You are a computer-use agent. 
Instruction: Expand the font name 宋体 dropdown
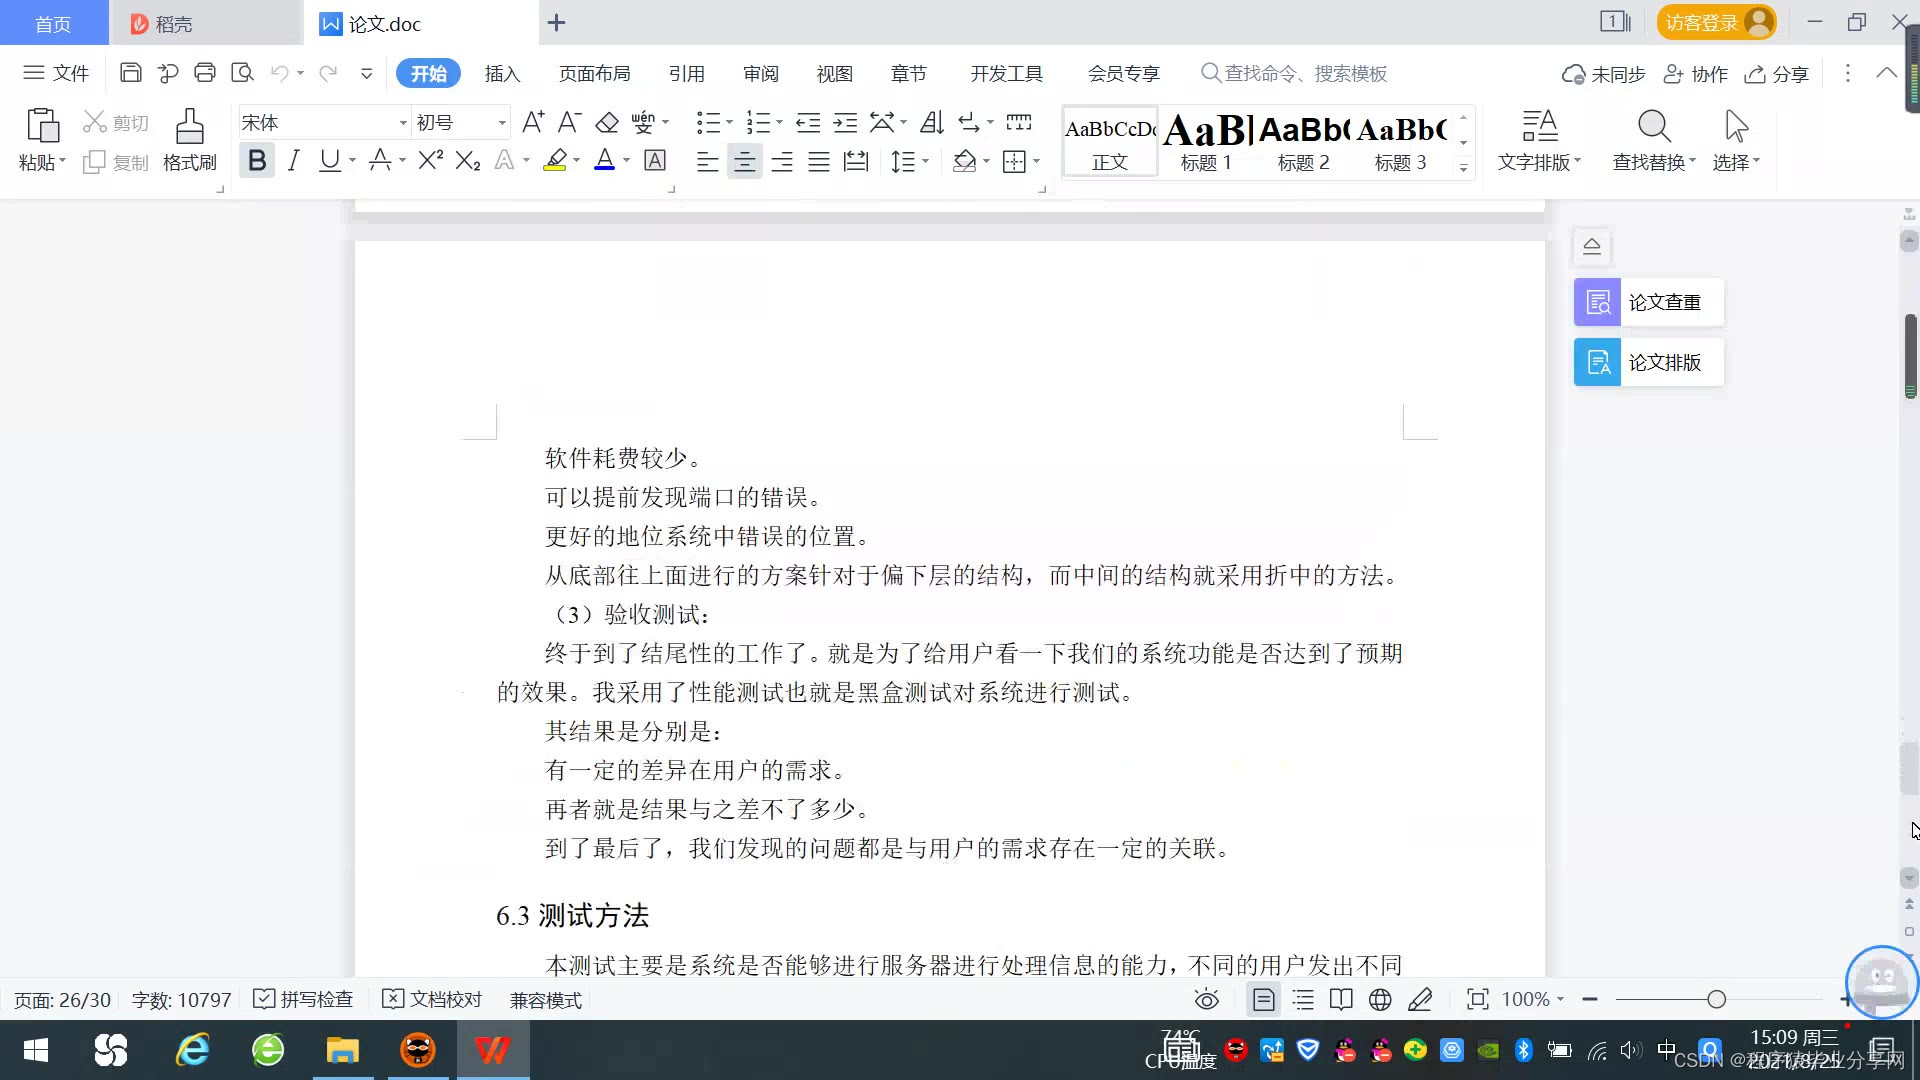click(403, 123)
